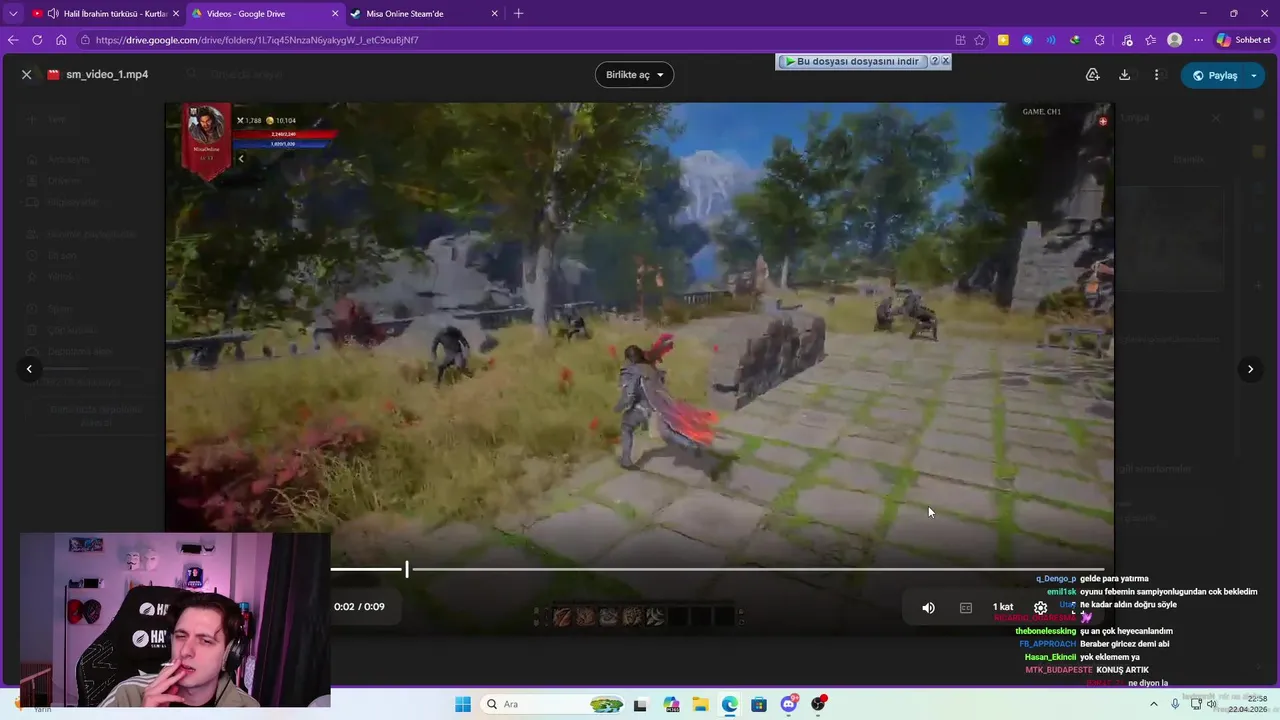Open Task View on taskbar
The height and width of the screenshot is (720, 1280).
tap(640, 704)
